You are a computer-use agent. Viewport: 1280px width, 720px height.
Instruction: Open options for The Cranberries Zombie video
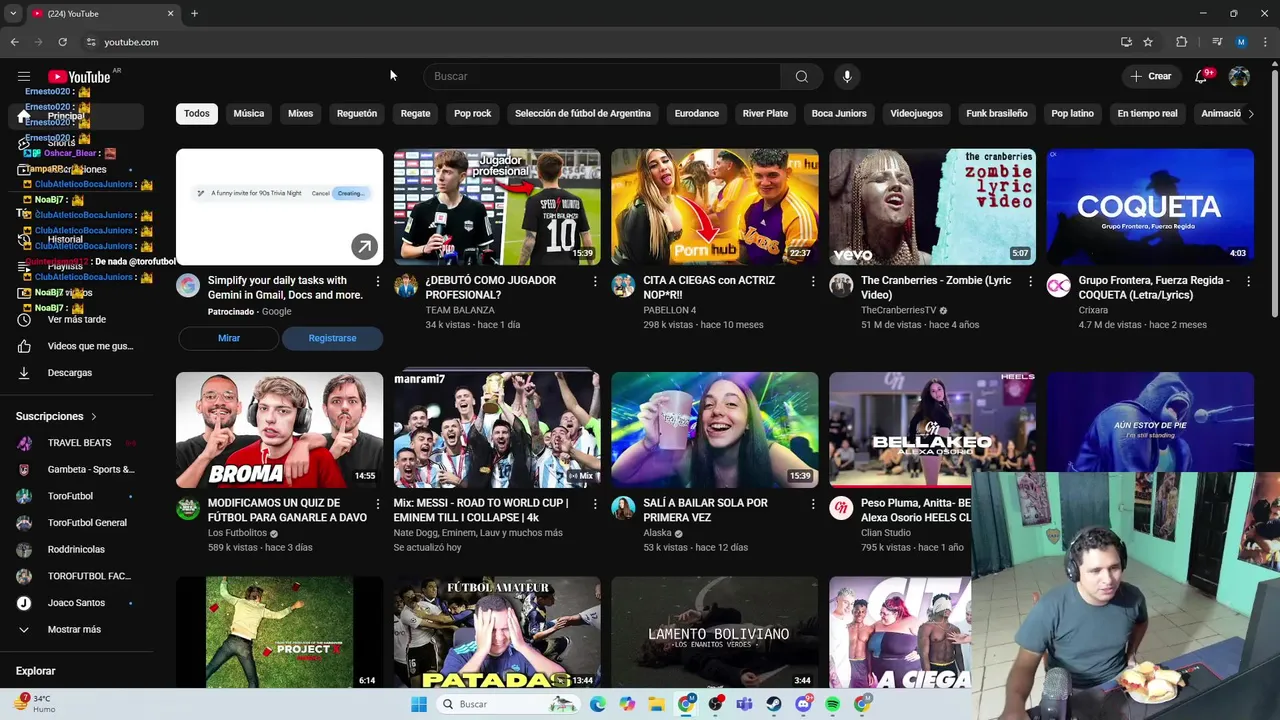tap(1031, 282)
